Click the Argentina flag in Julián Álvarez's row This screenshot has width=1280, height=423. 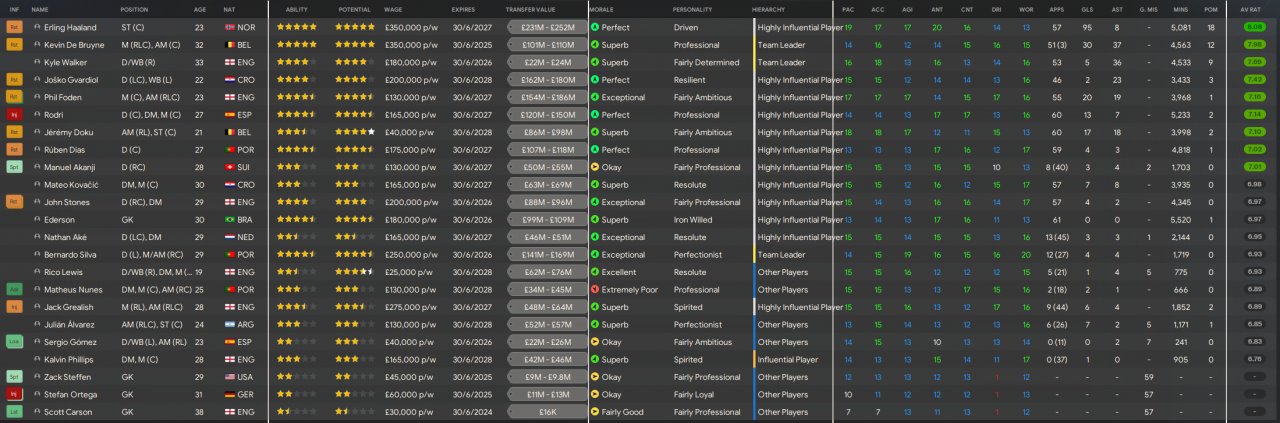click(x=228, y=325)
